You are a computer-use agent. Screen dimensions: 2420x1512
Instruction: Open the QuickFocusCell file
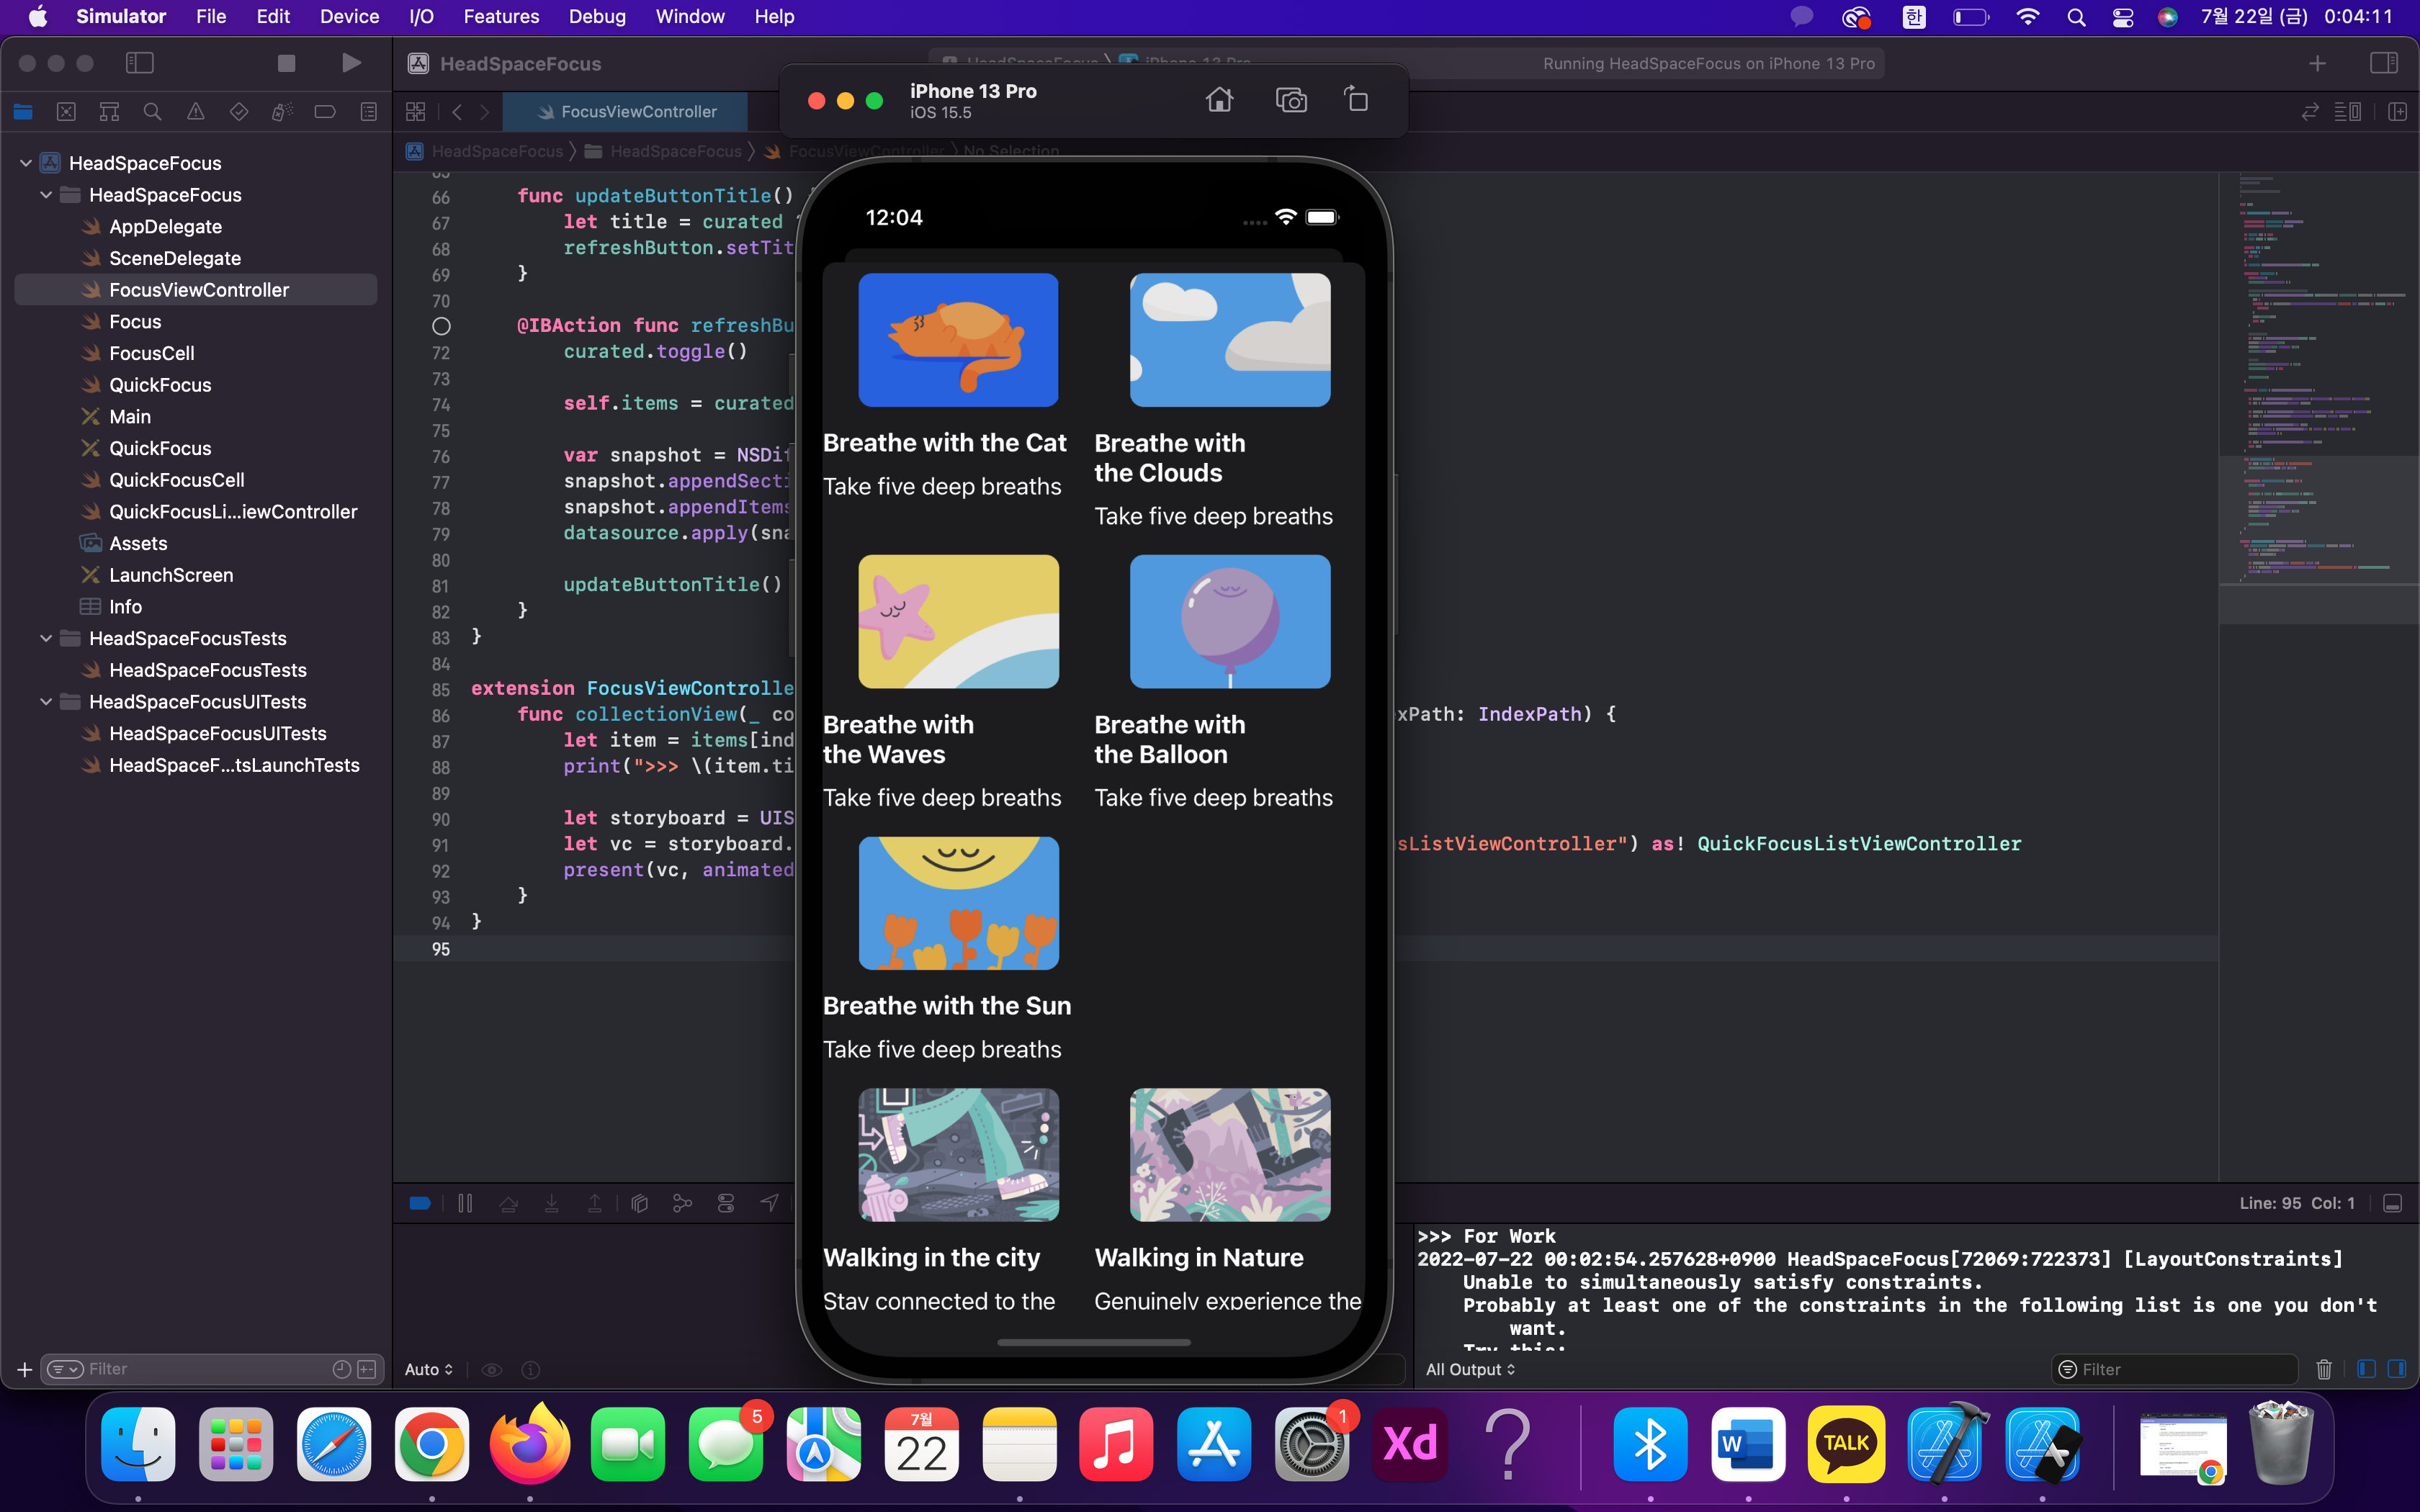pos(176,480)
